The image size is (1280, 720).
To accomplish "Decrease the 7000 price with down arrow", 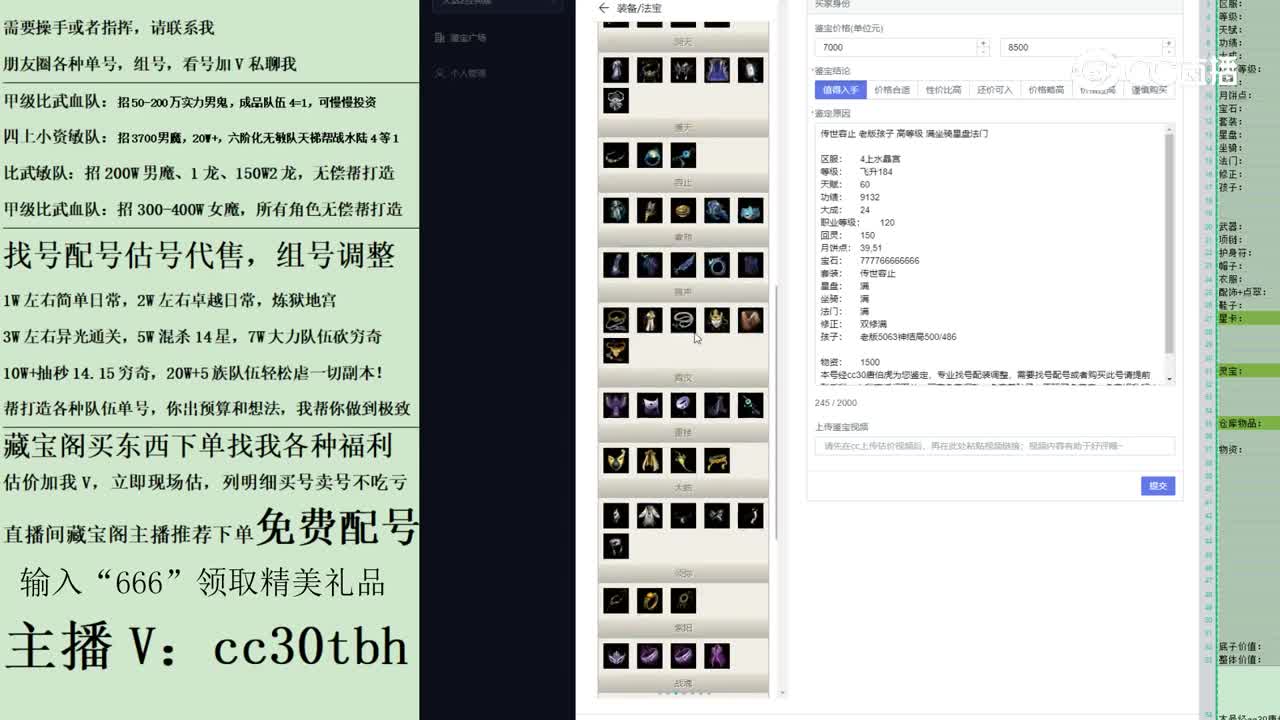I will tap(983, 51).
